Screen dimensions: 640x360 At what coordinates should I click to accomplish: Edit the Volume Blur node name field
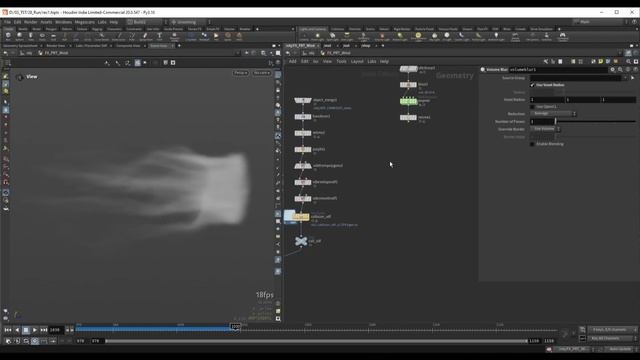click(558, 70)
